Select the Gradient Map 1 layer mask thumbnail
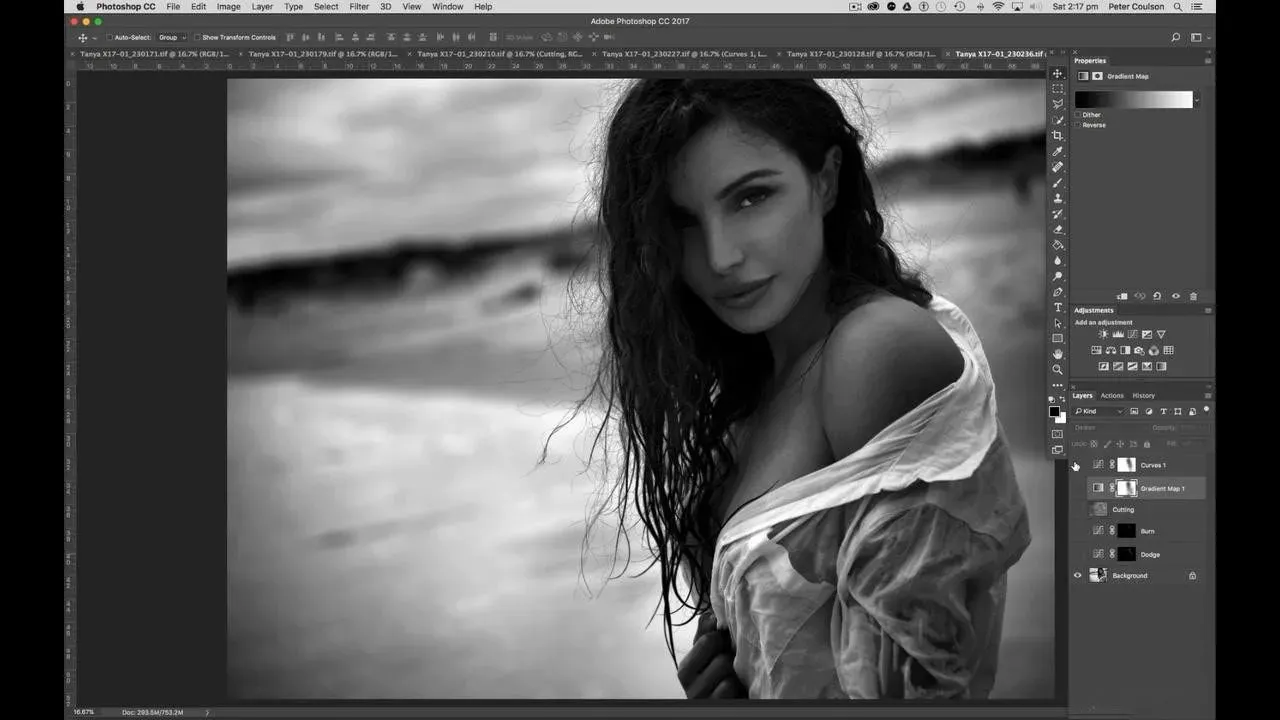Screen dimensions: 1280x720 [x=1126, y=488]
